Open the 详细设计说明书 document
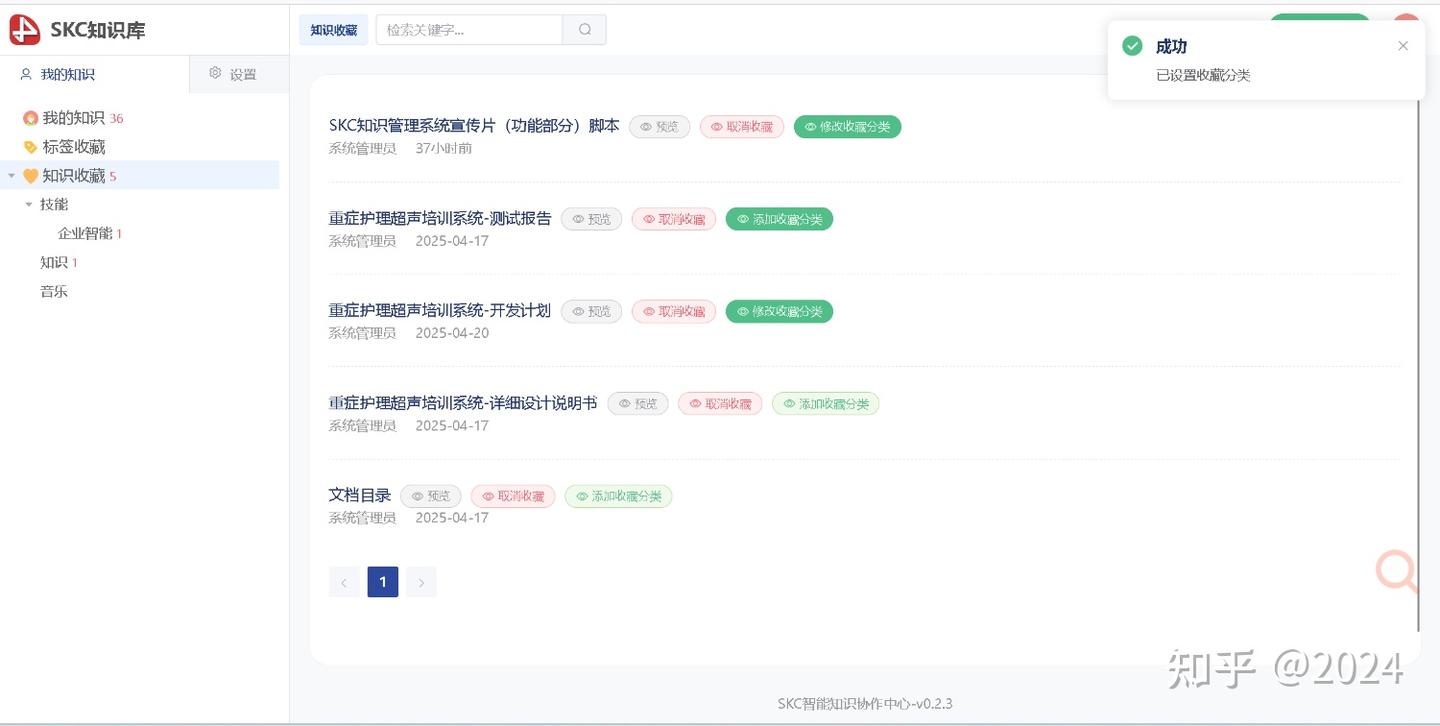This screenshot has height=726, width=1440. [x=463, y=403]
